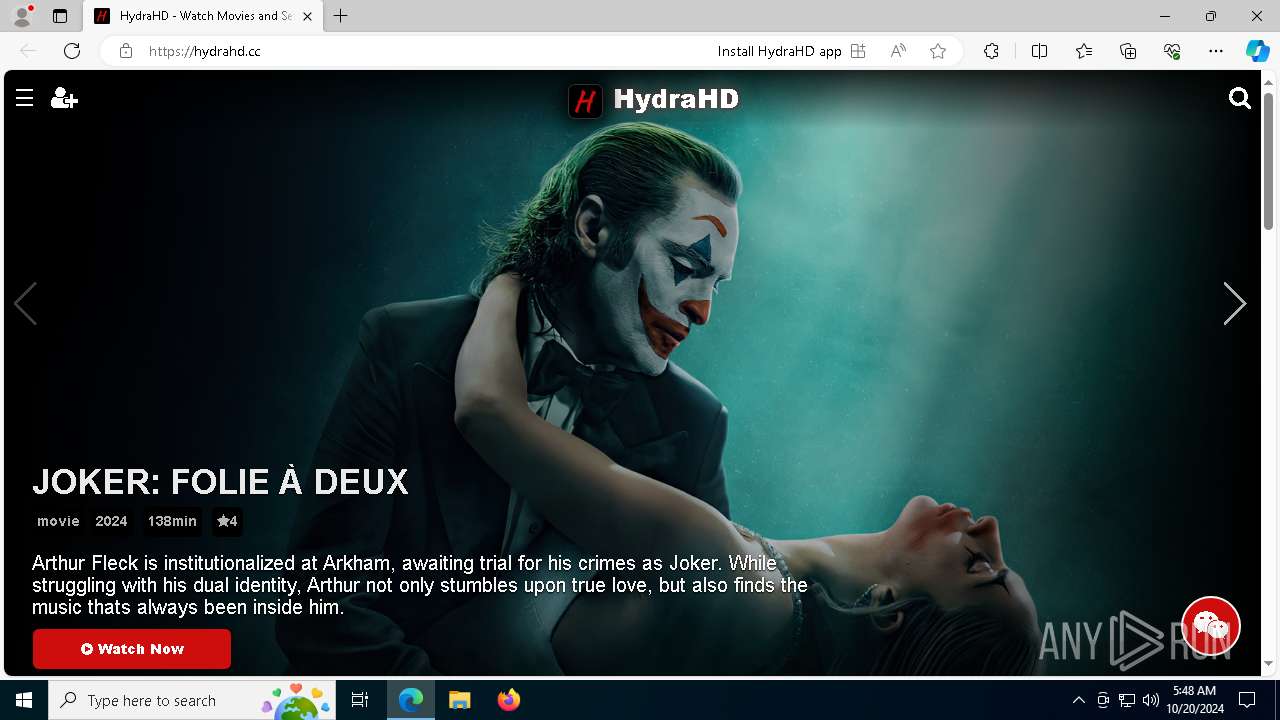Open Browser essentials icon
Screen dimensions: 1280x720
[1172, 51]
